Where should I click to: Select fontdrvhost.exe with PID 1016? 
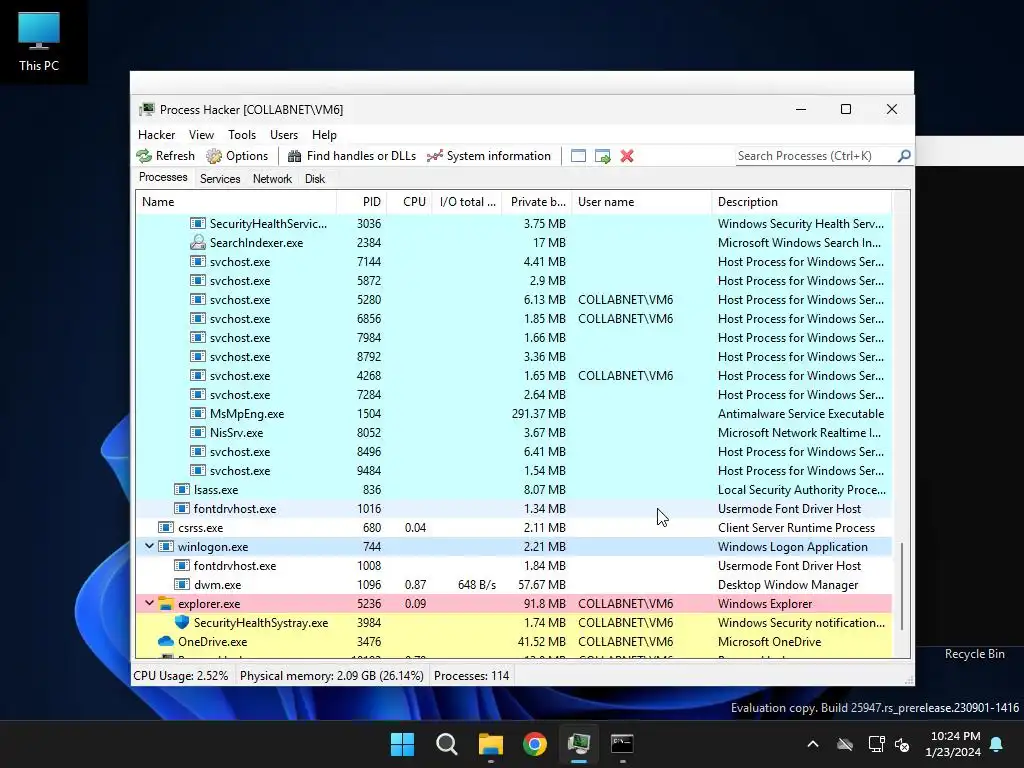point(513,509)
